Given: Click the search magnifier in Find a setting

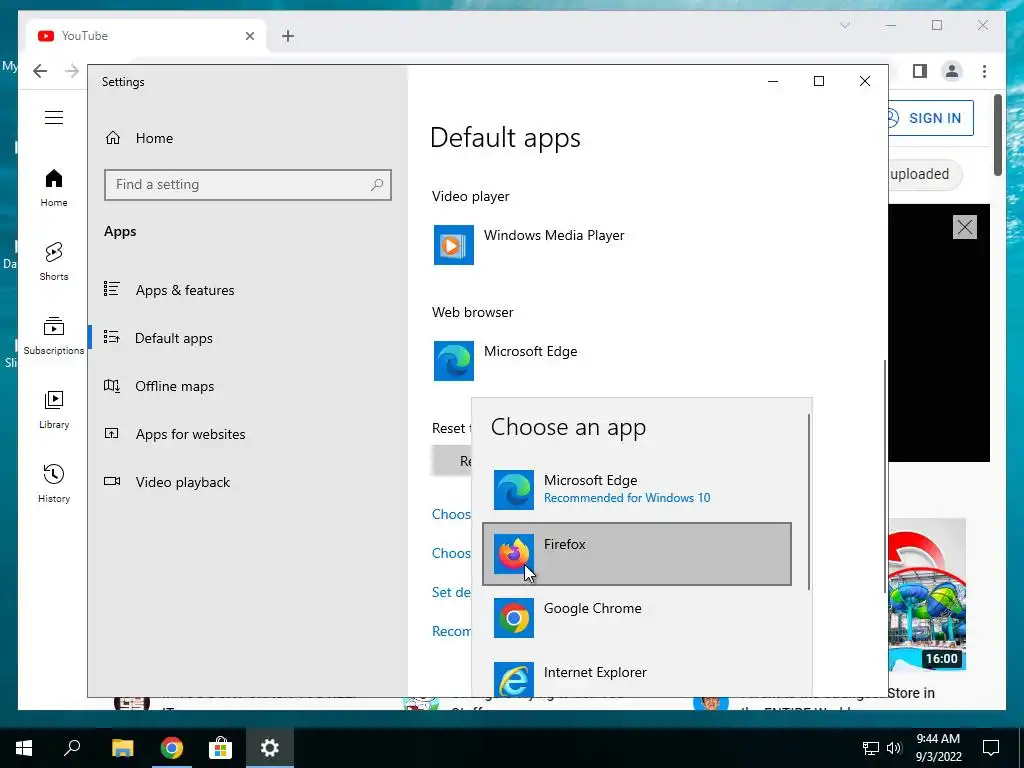Looking at the screenshot, I should pyautogui.click(x=377, y=185).
